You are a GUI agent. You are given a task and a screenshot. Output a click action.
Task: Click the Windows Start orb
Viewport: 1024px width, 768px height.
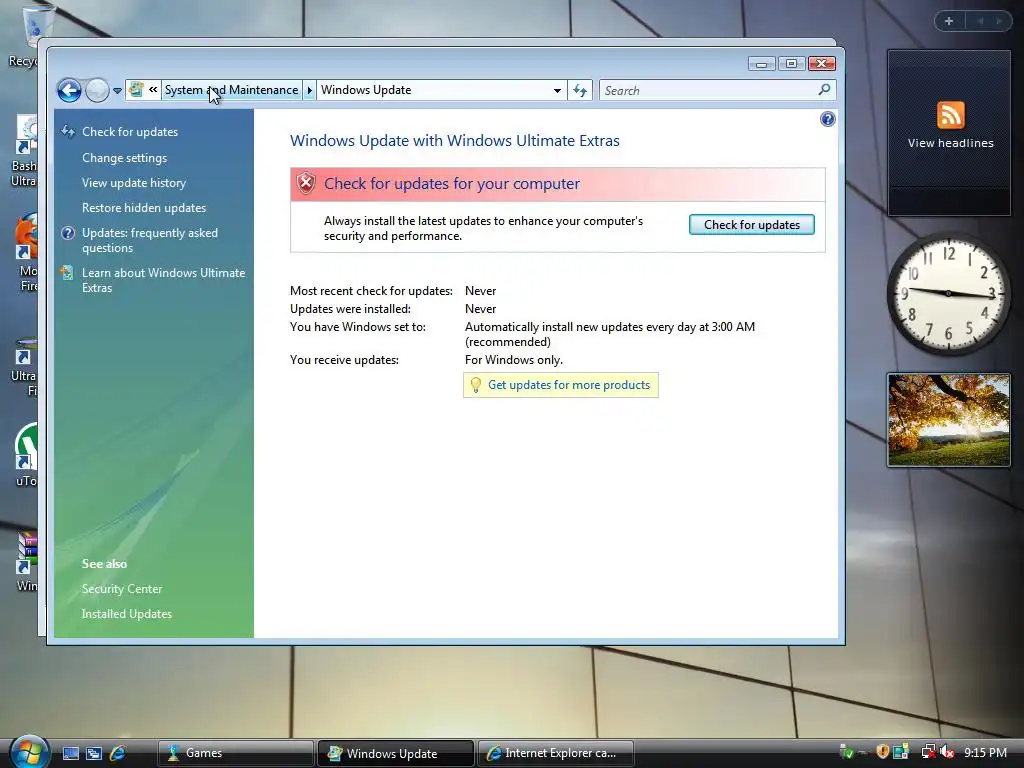click(29, 751)
